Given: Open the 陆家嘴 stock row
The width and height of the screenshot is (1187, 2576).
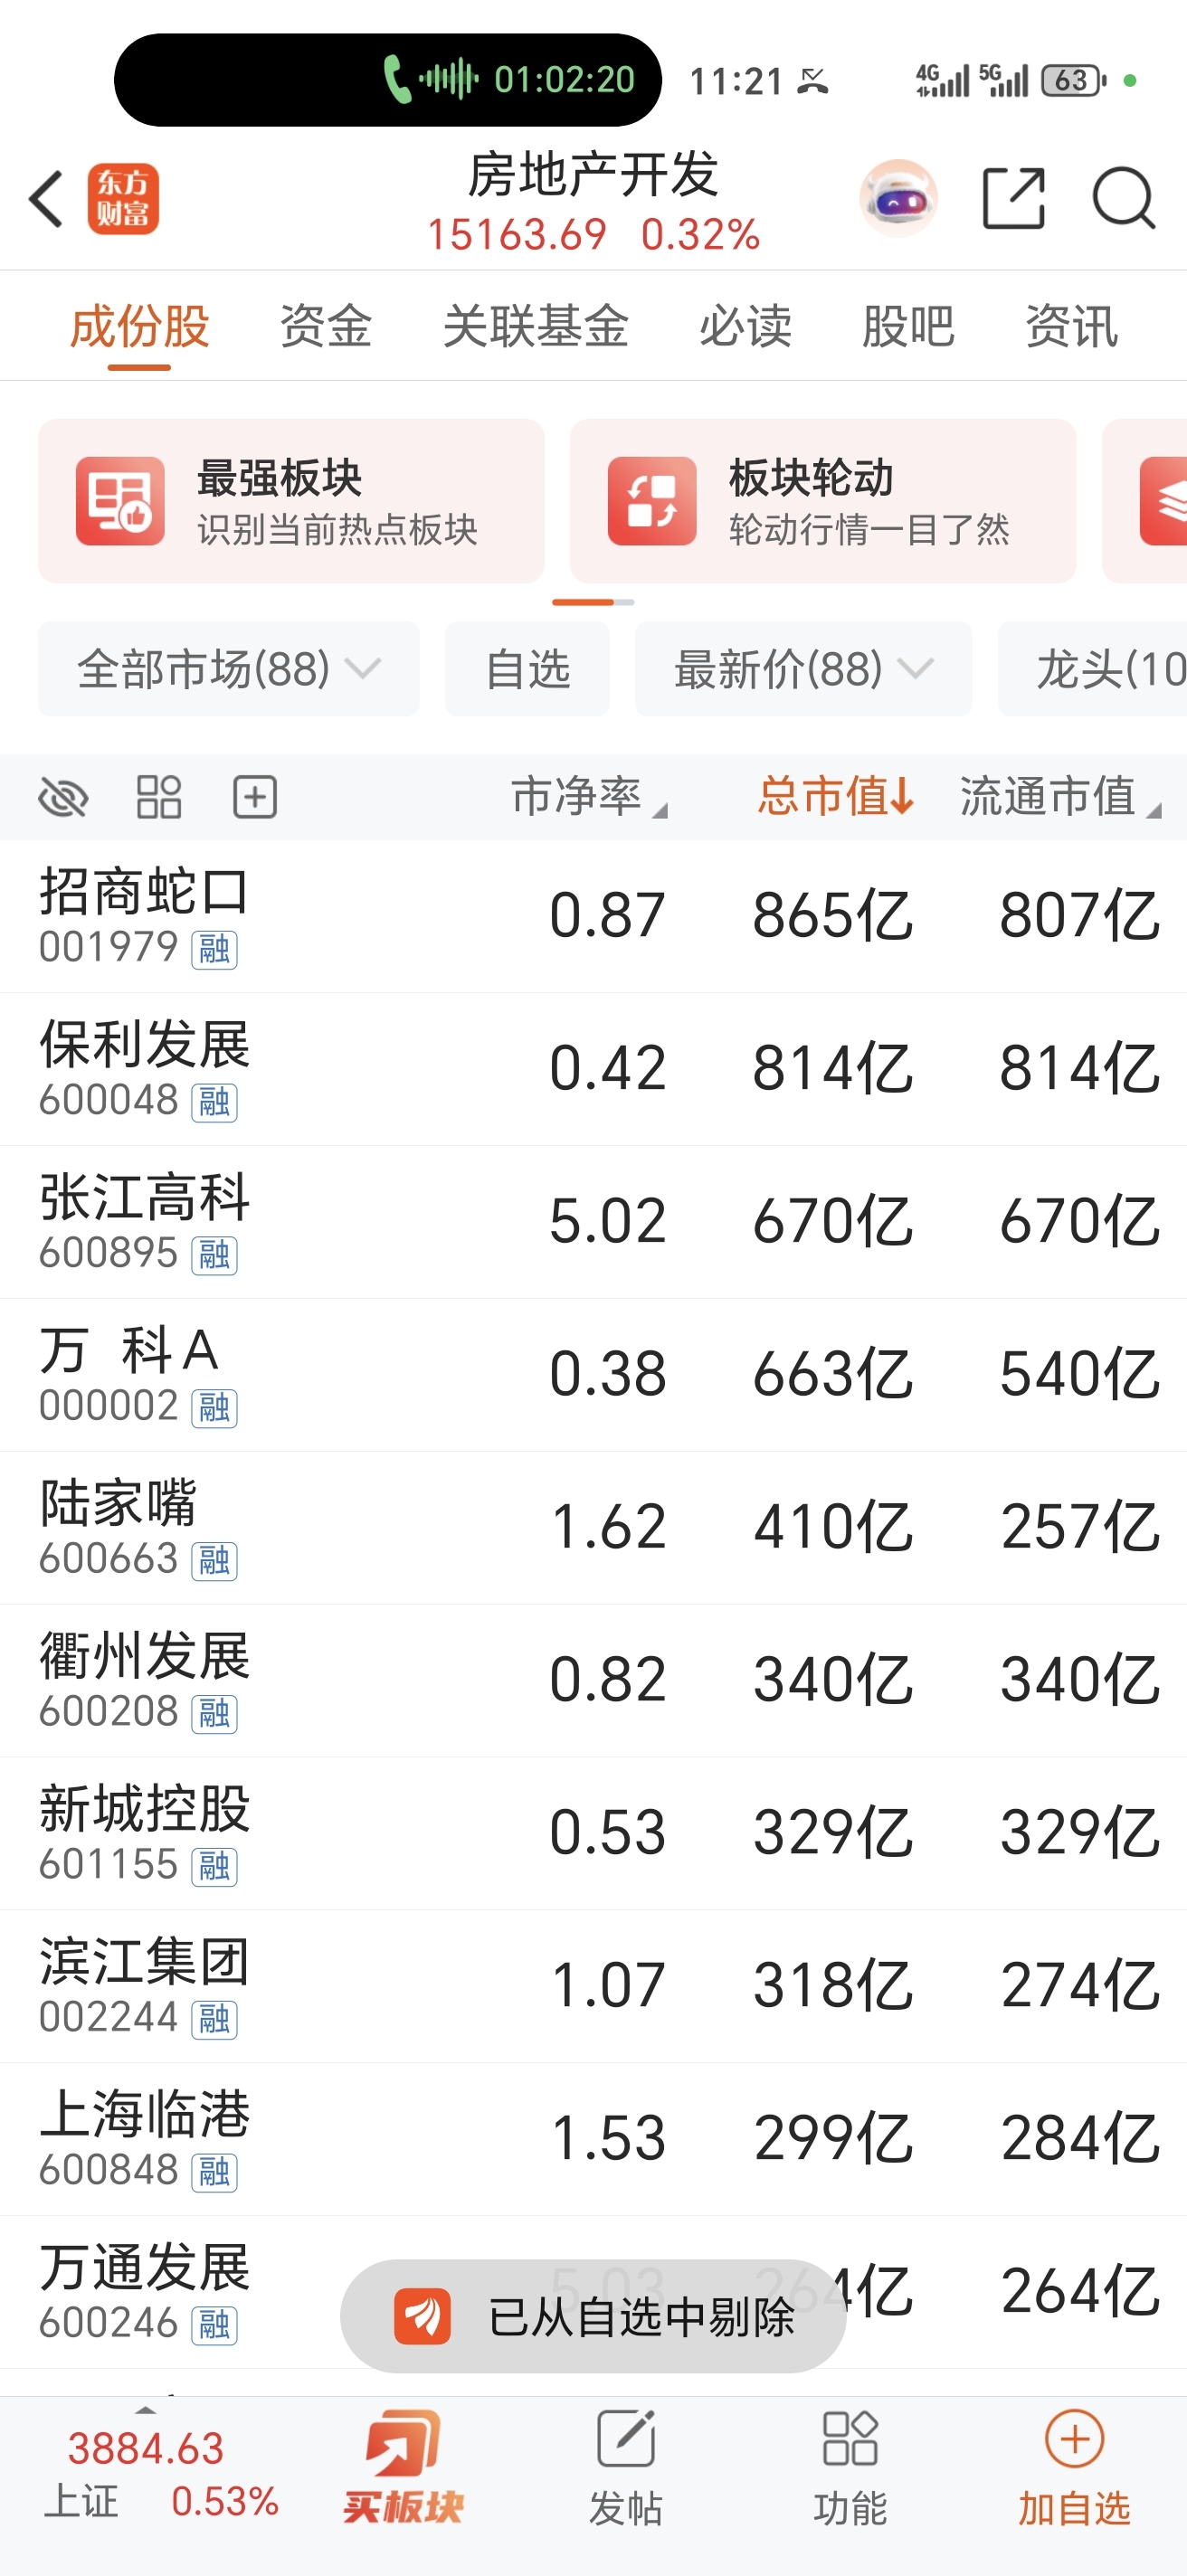Looking at the screenshot, I should [593, 1528].
